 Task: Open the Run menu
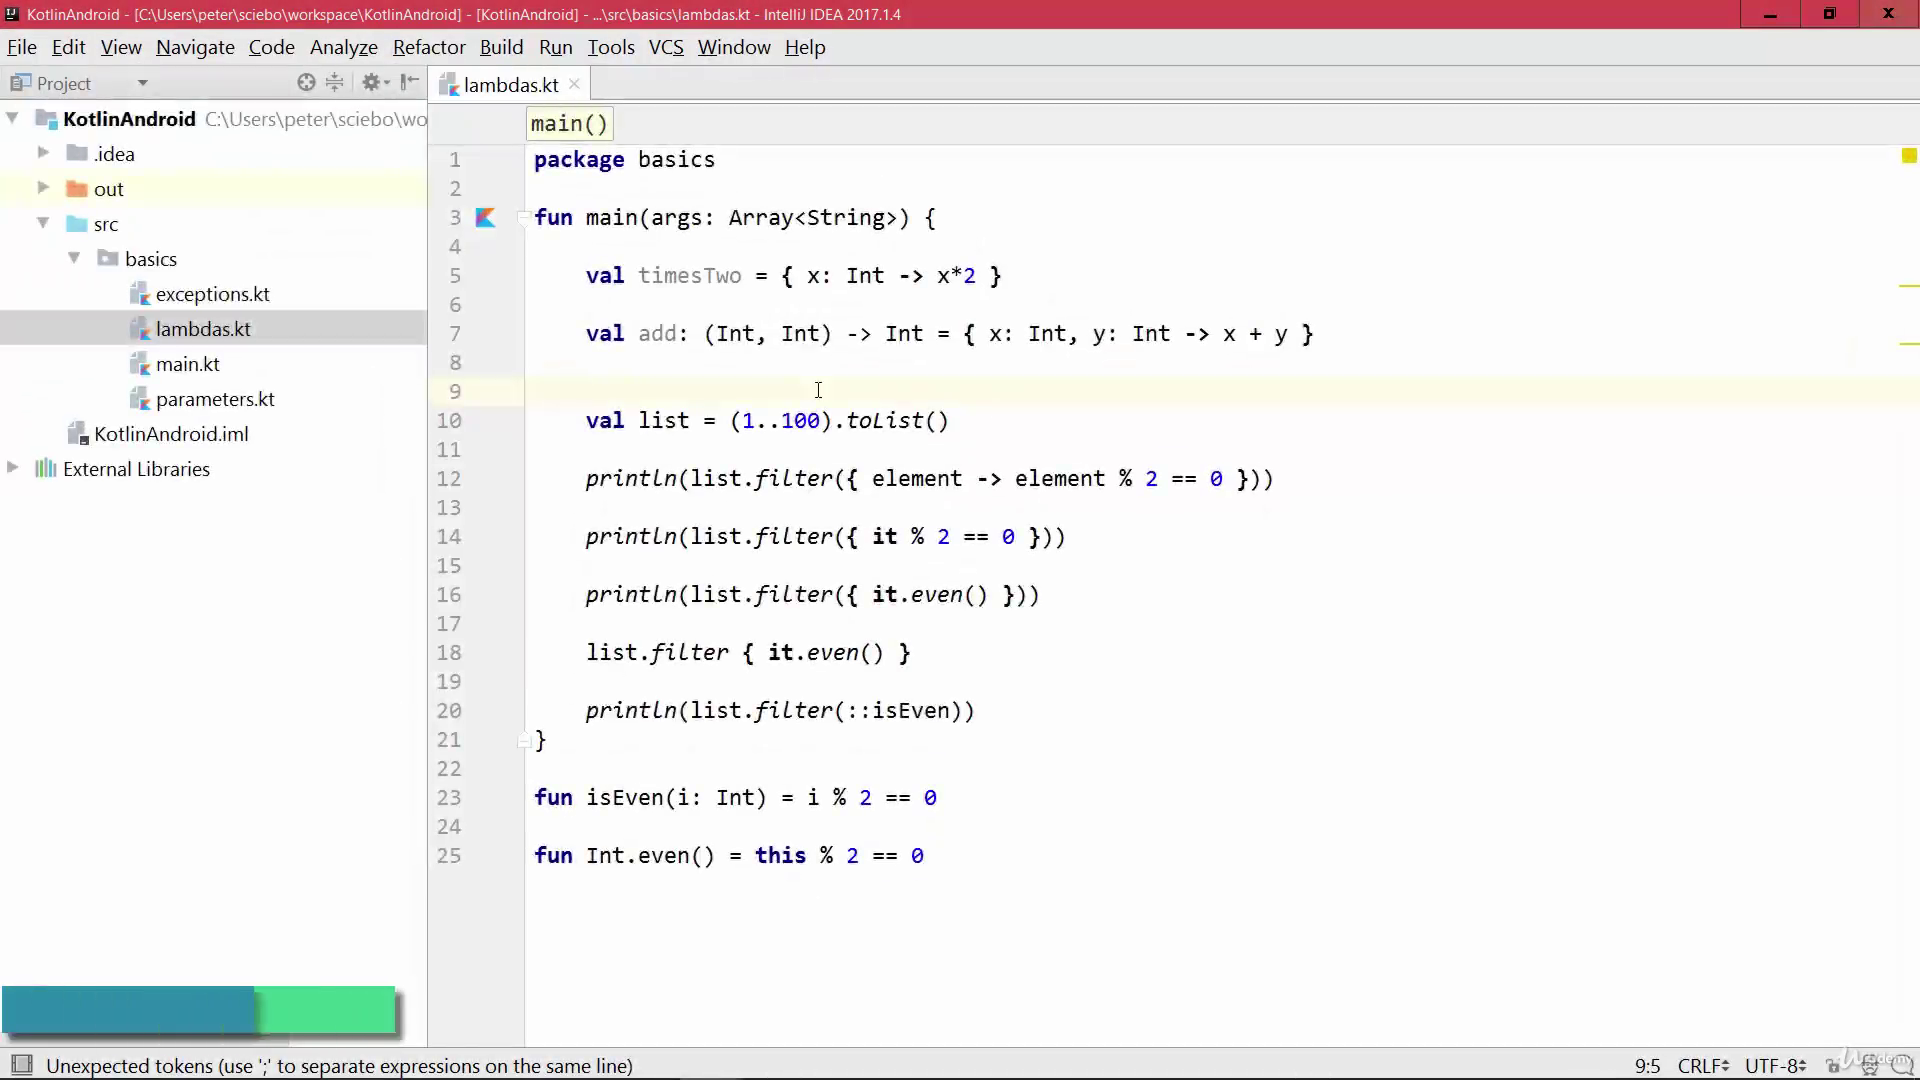tap(555, 47)
